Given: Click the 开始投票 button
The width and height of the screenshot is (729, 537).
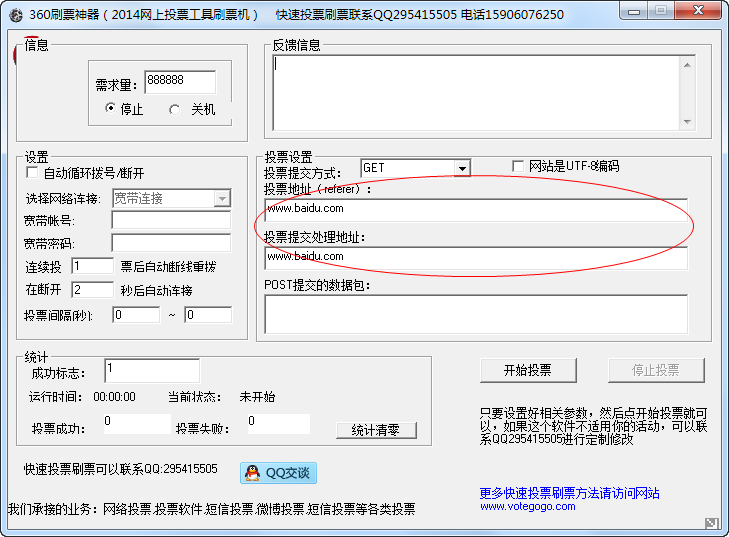Looking at the screenshot, I should click(528, 370).
